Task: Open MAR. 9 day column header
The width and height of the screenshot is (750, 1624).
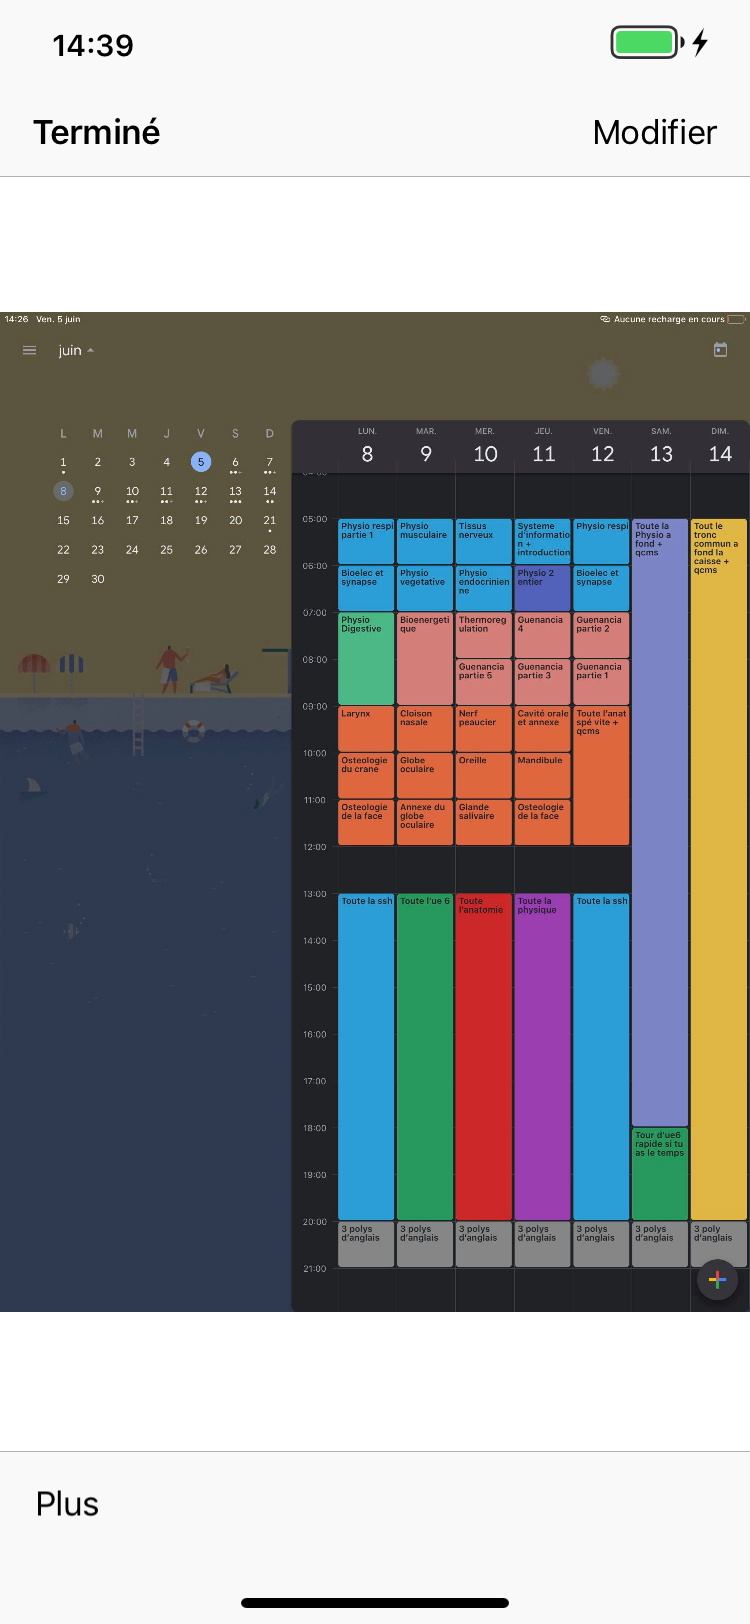Action: (x=426, y=446)
